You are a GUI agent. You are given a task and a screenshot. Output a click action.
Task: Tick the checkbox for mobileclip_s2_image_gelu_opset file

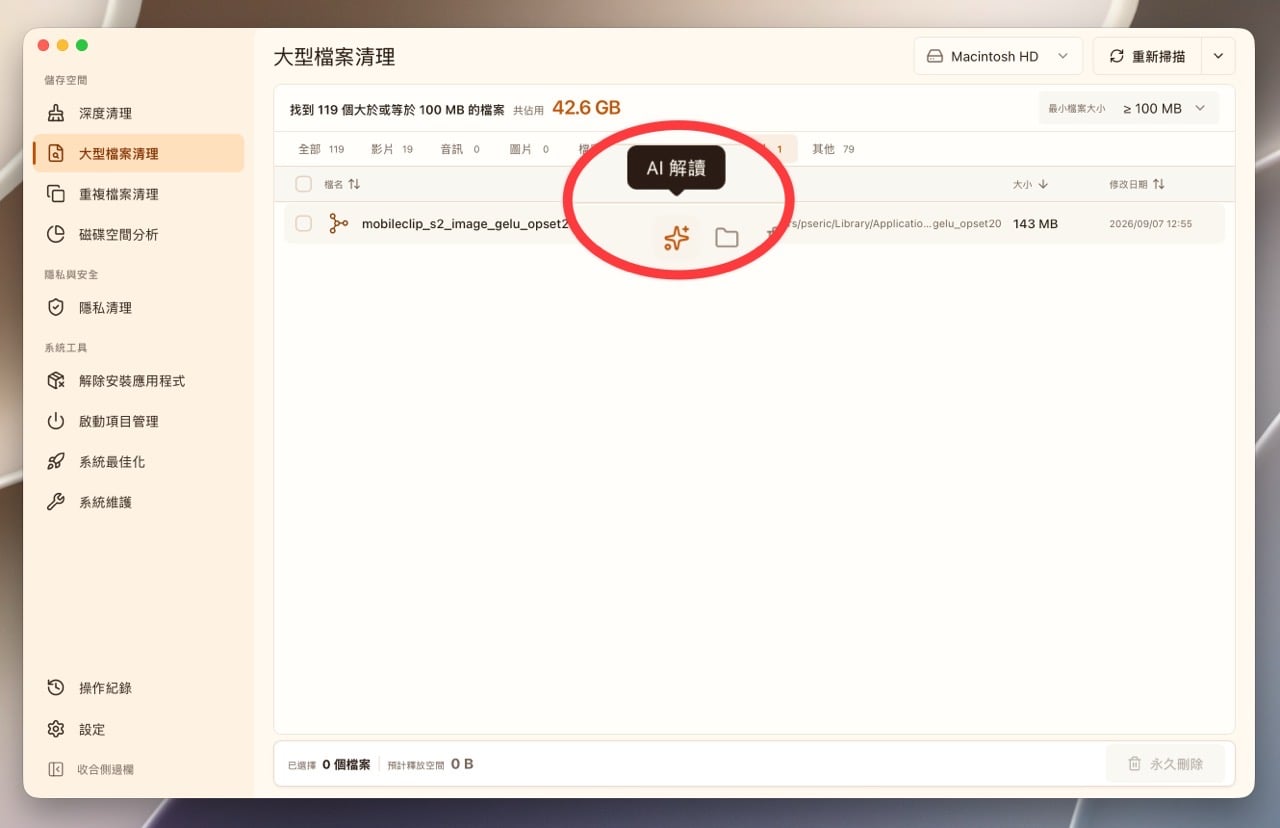[x=304, y=224]
